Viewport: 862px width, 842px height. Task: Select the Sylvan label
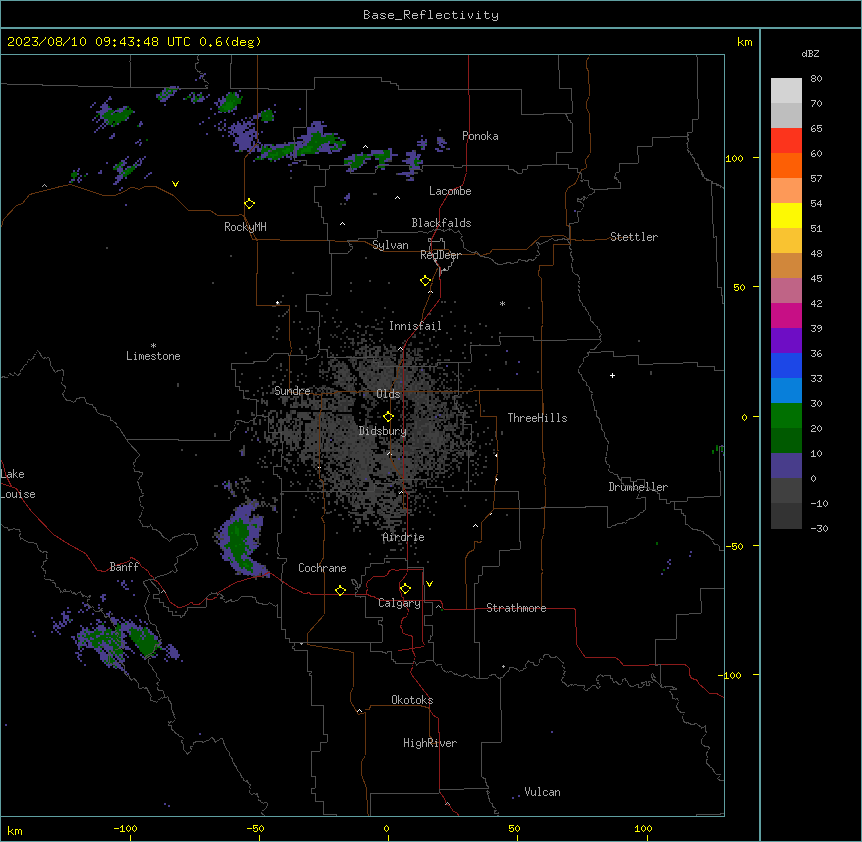pyautogui.click(x=390, y=245)
